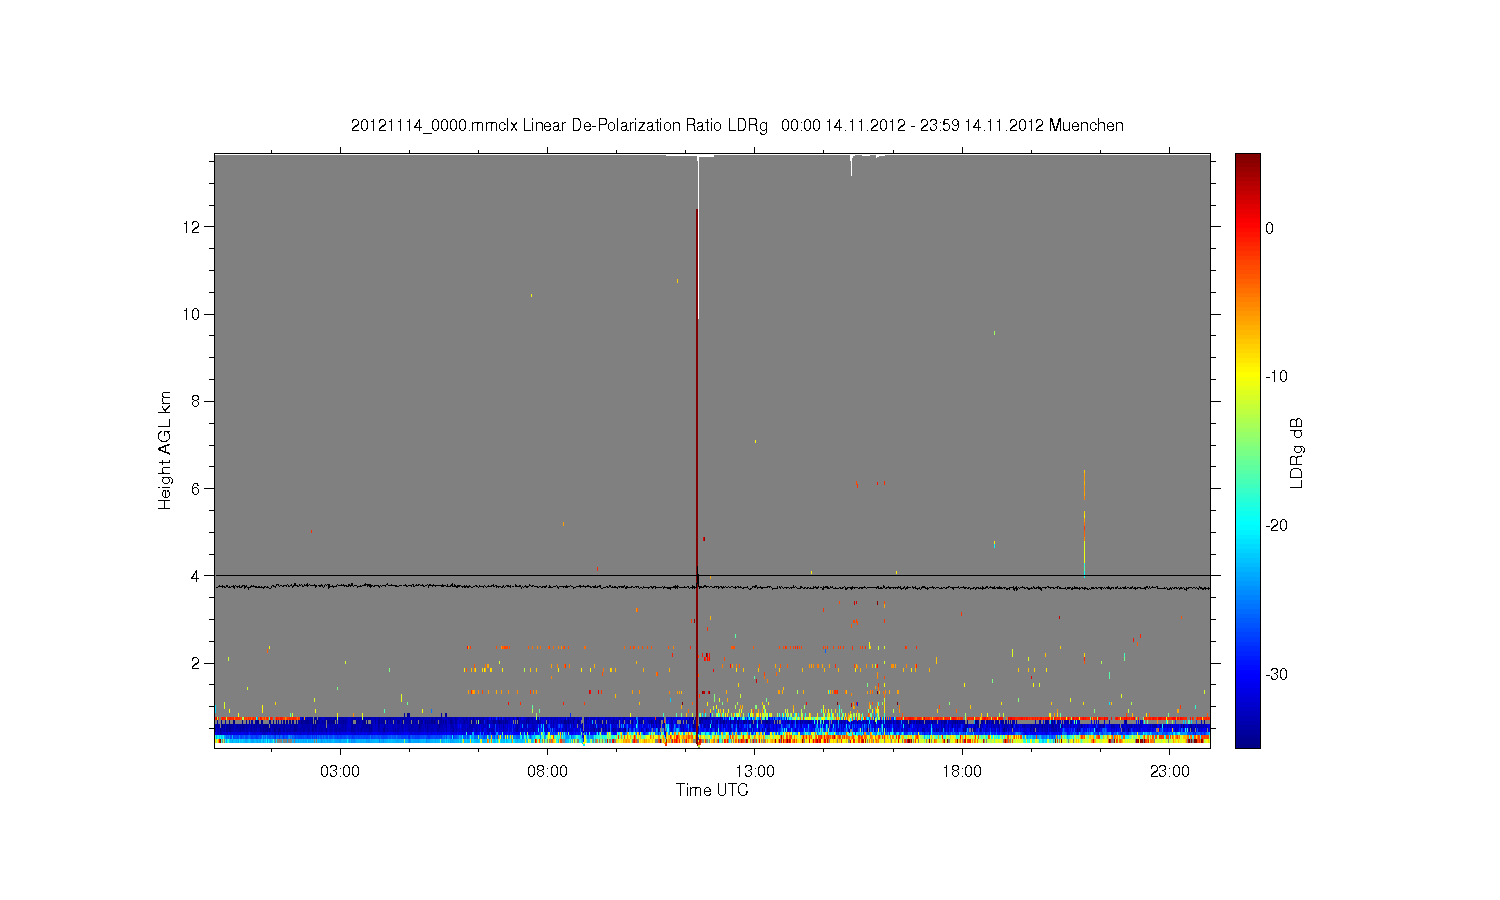The height and width of the screenshot is (900, 1500).
Task: Click the height tick label 4
Action: pos(197,576)
